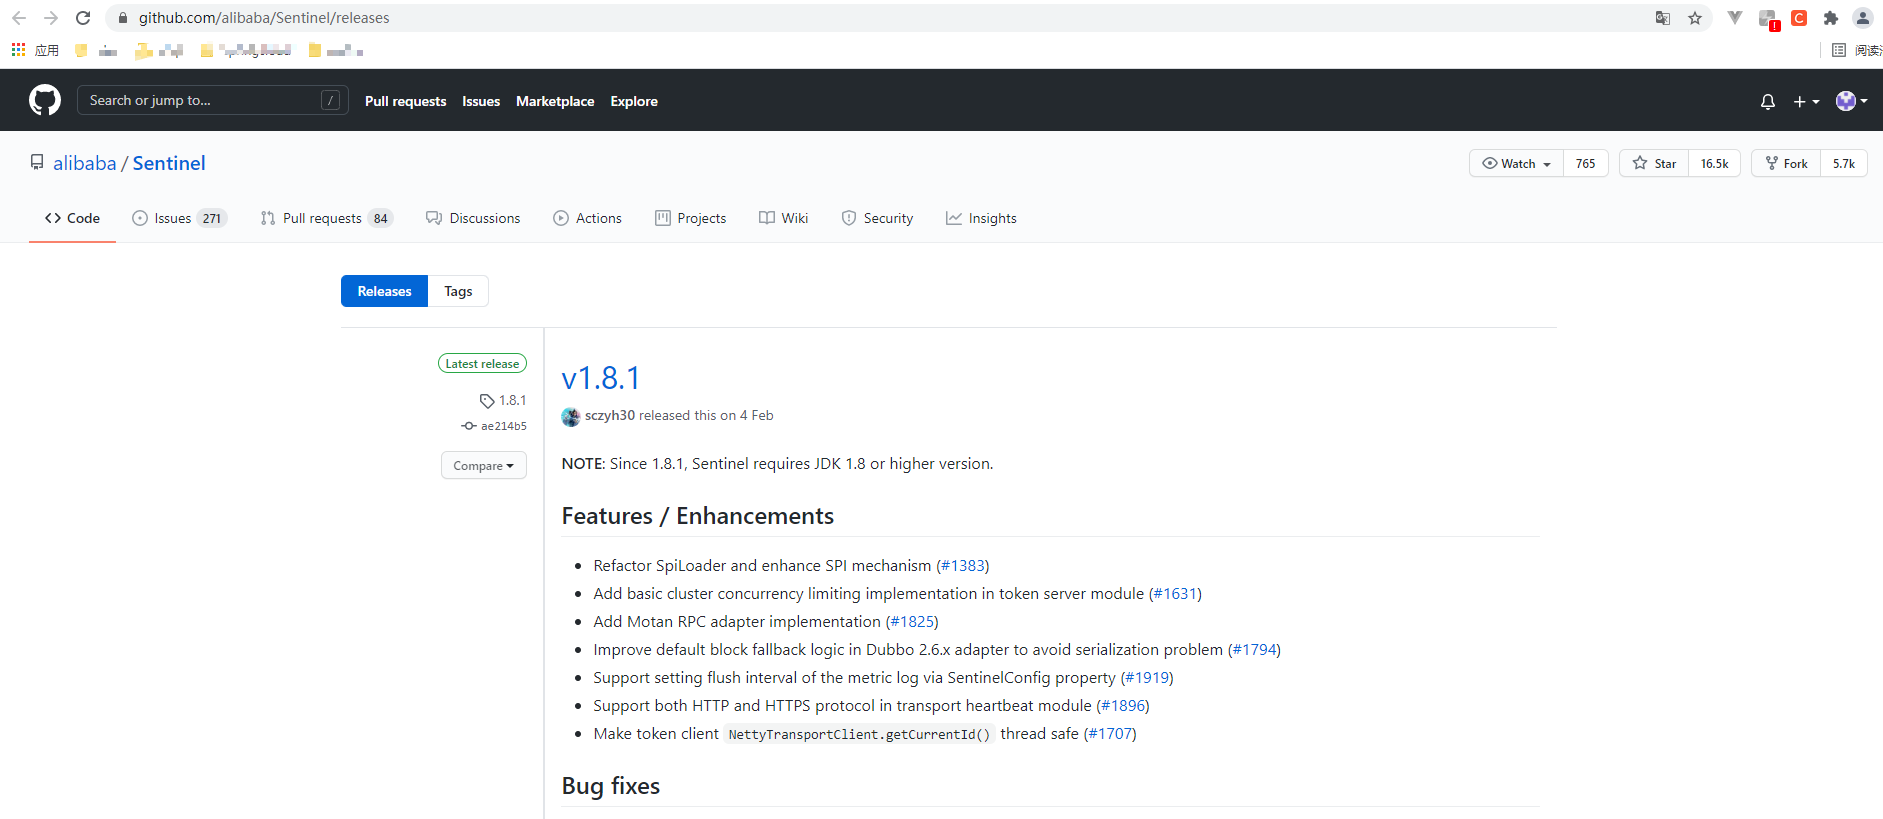Click the Features / Enhancements heading
1883x819 pixels.
698,516
